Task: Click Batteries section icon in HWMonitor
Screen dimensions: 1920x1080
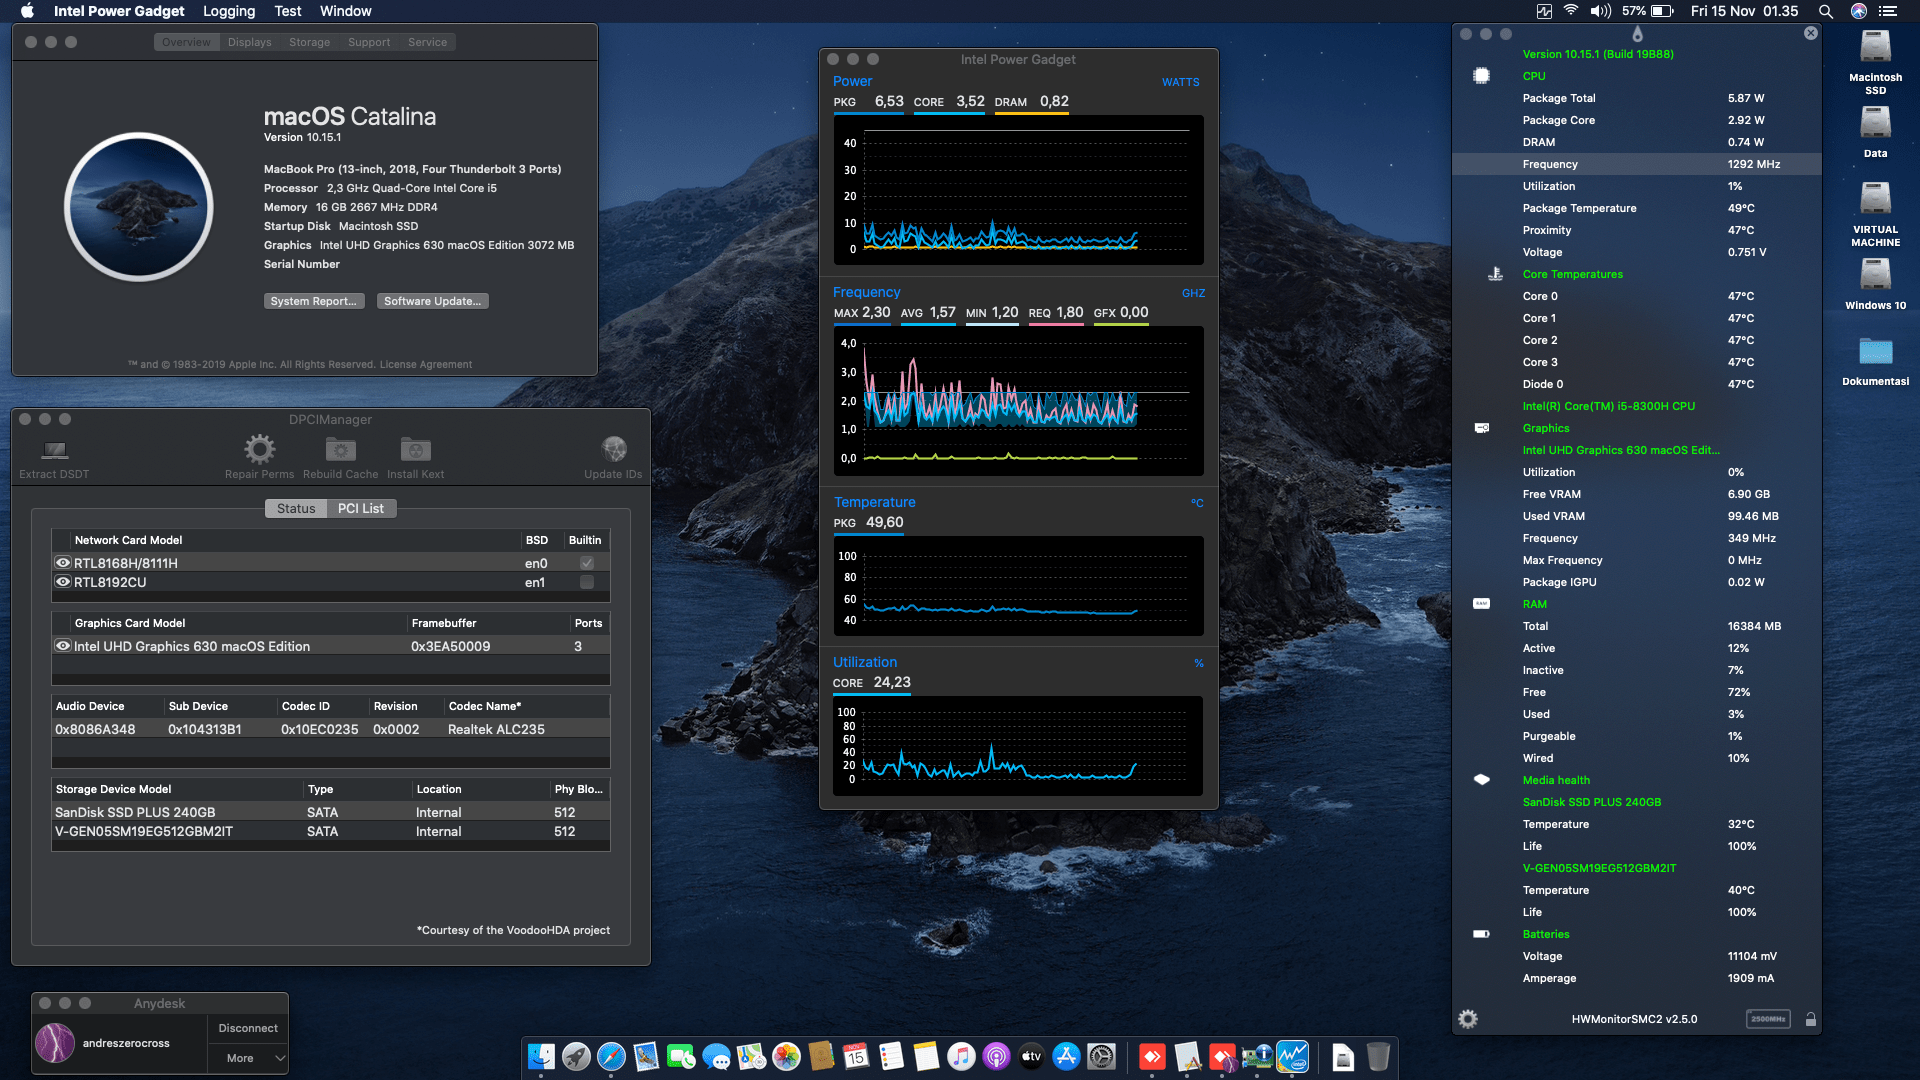Action: click(1482, 934)
